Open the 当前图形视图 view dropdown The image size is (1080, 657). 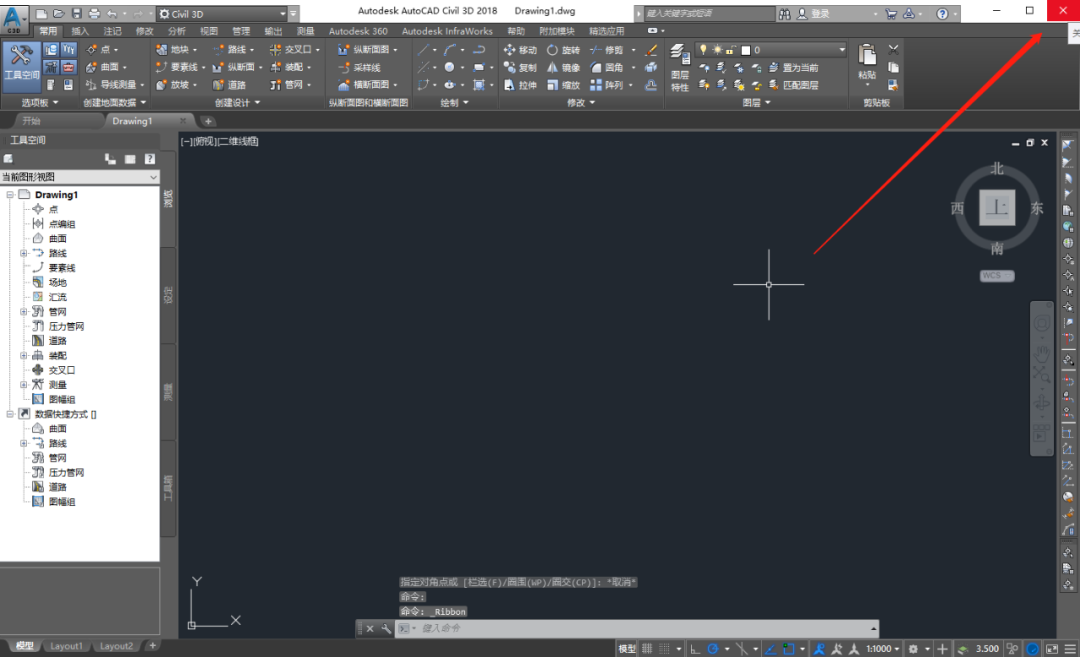80,177
